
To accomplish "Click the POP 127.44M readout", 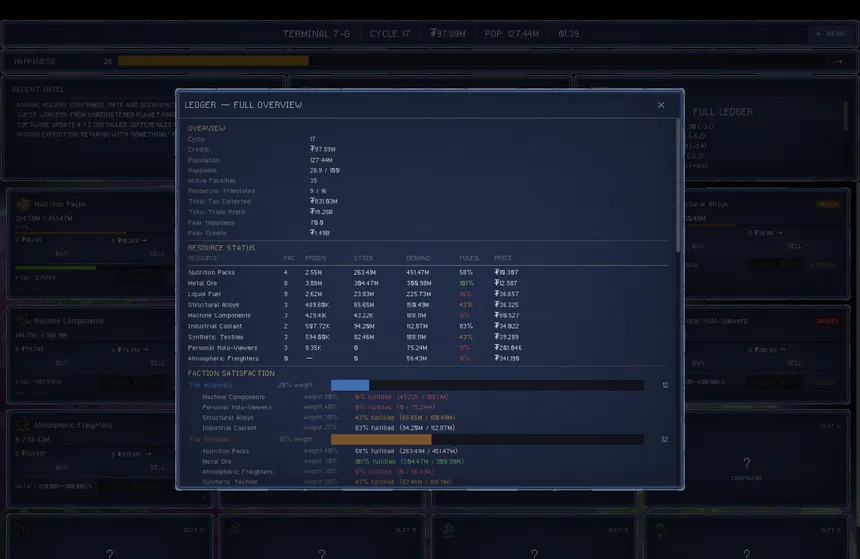I will tap(512, 34).
